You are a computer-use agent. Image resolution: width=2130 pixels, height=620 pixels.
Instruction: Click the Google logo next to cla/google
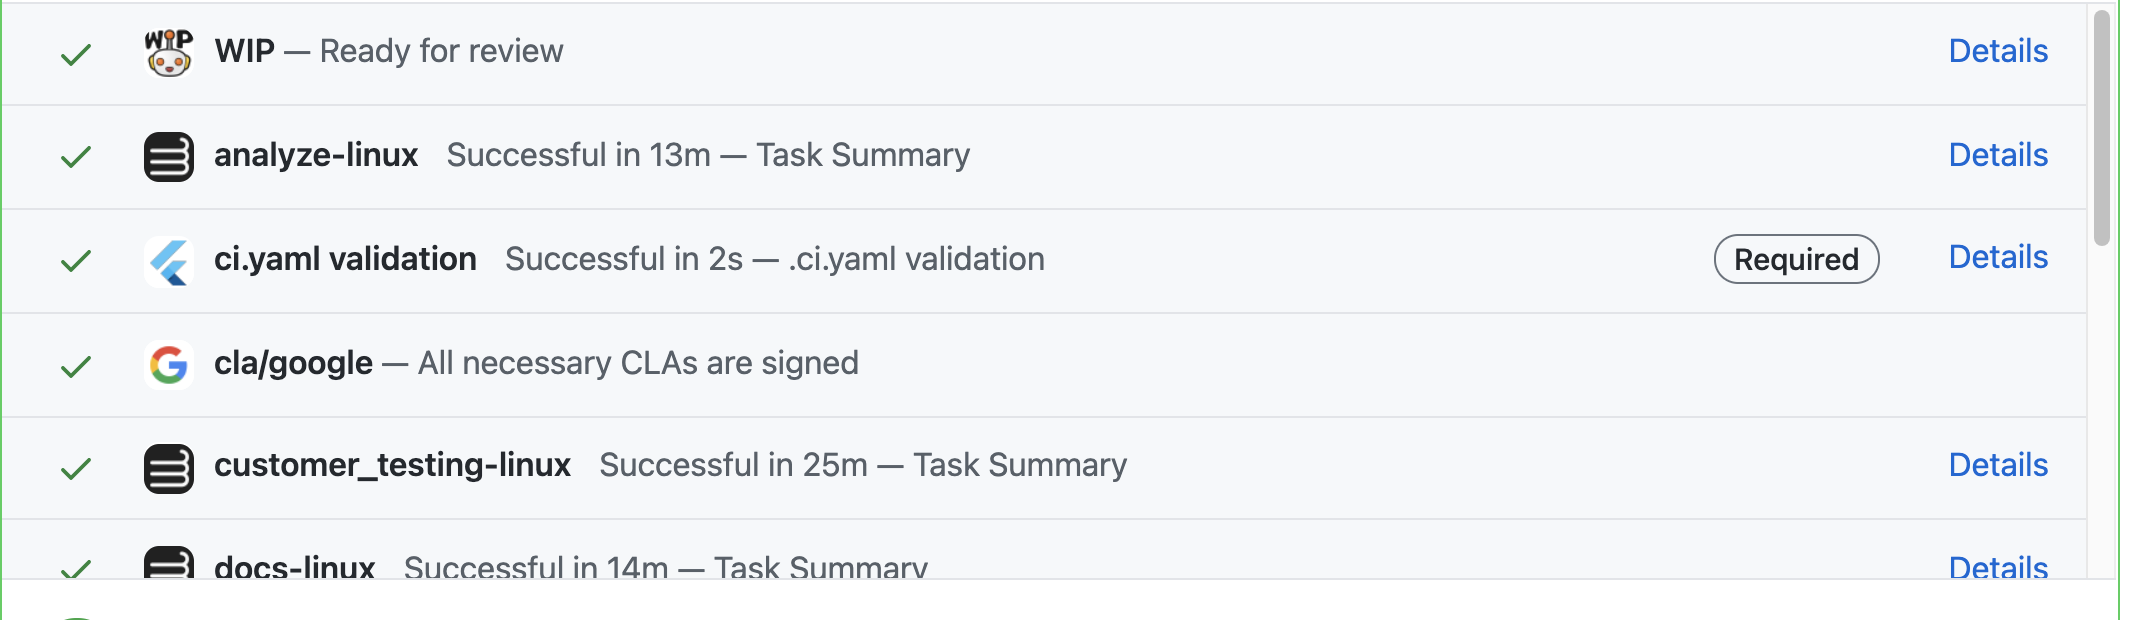tap(167, 363)
